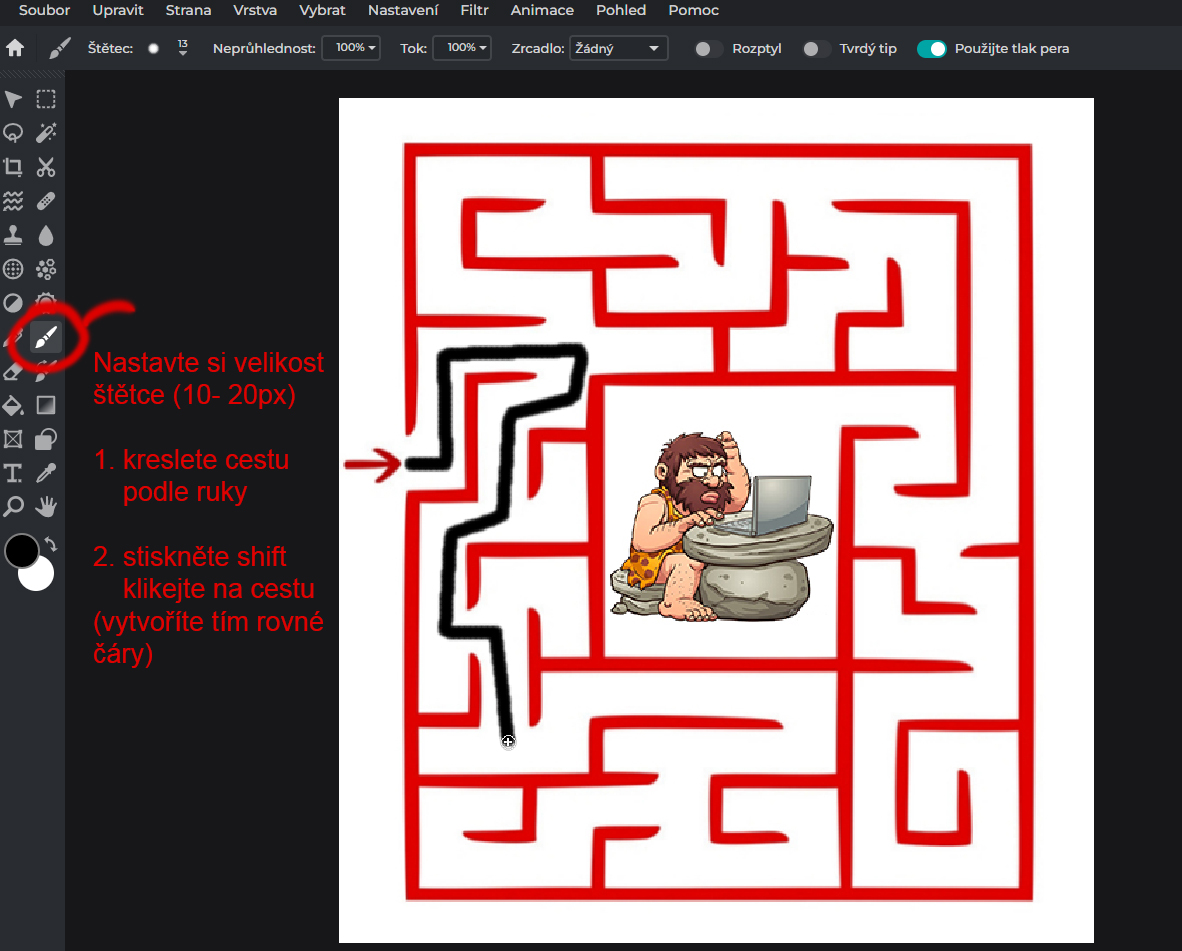Open the Filtr menu

pos(474,11)
